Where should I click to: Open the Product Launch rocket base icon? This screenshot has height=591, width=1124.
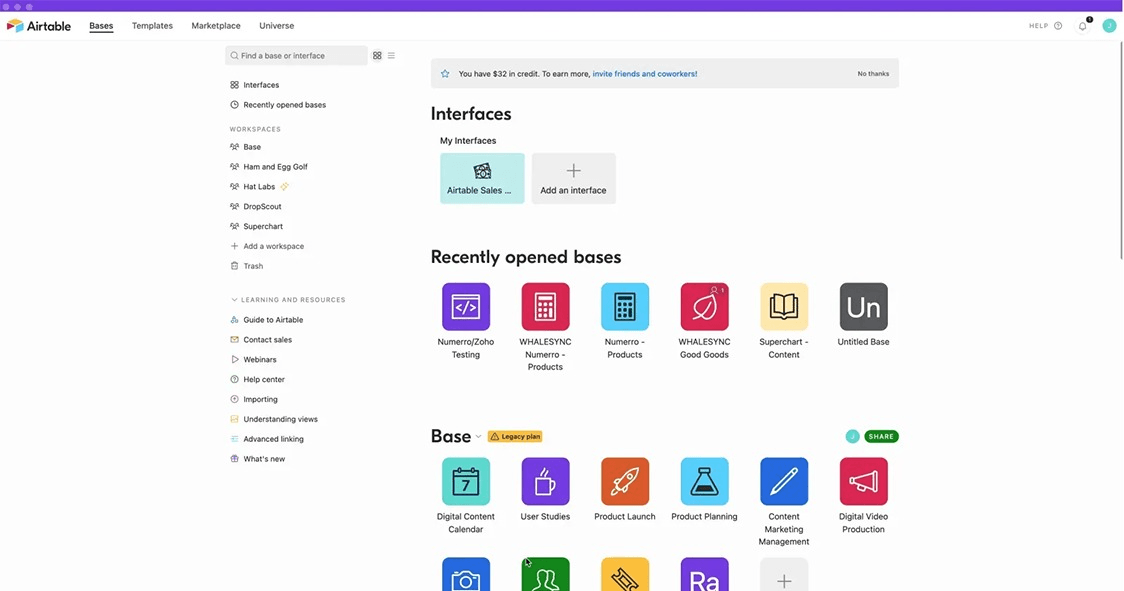[624, 481]
